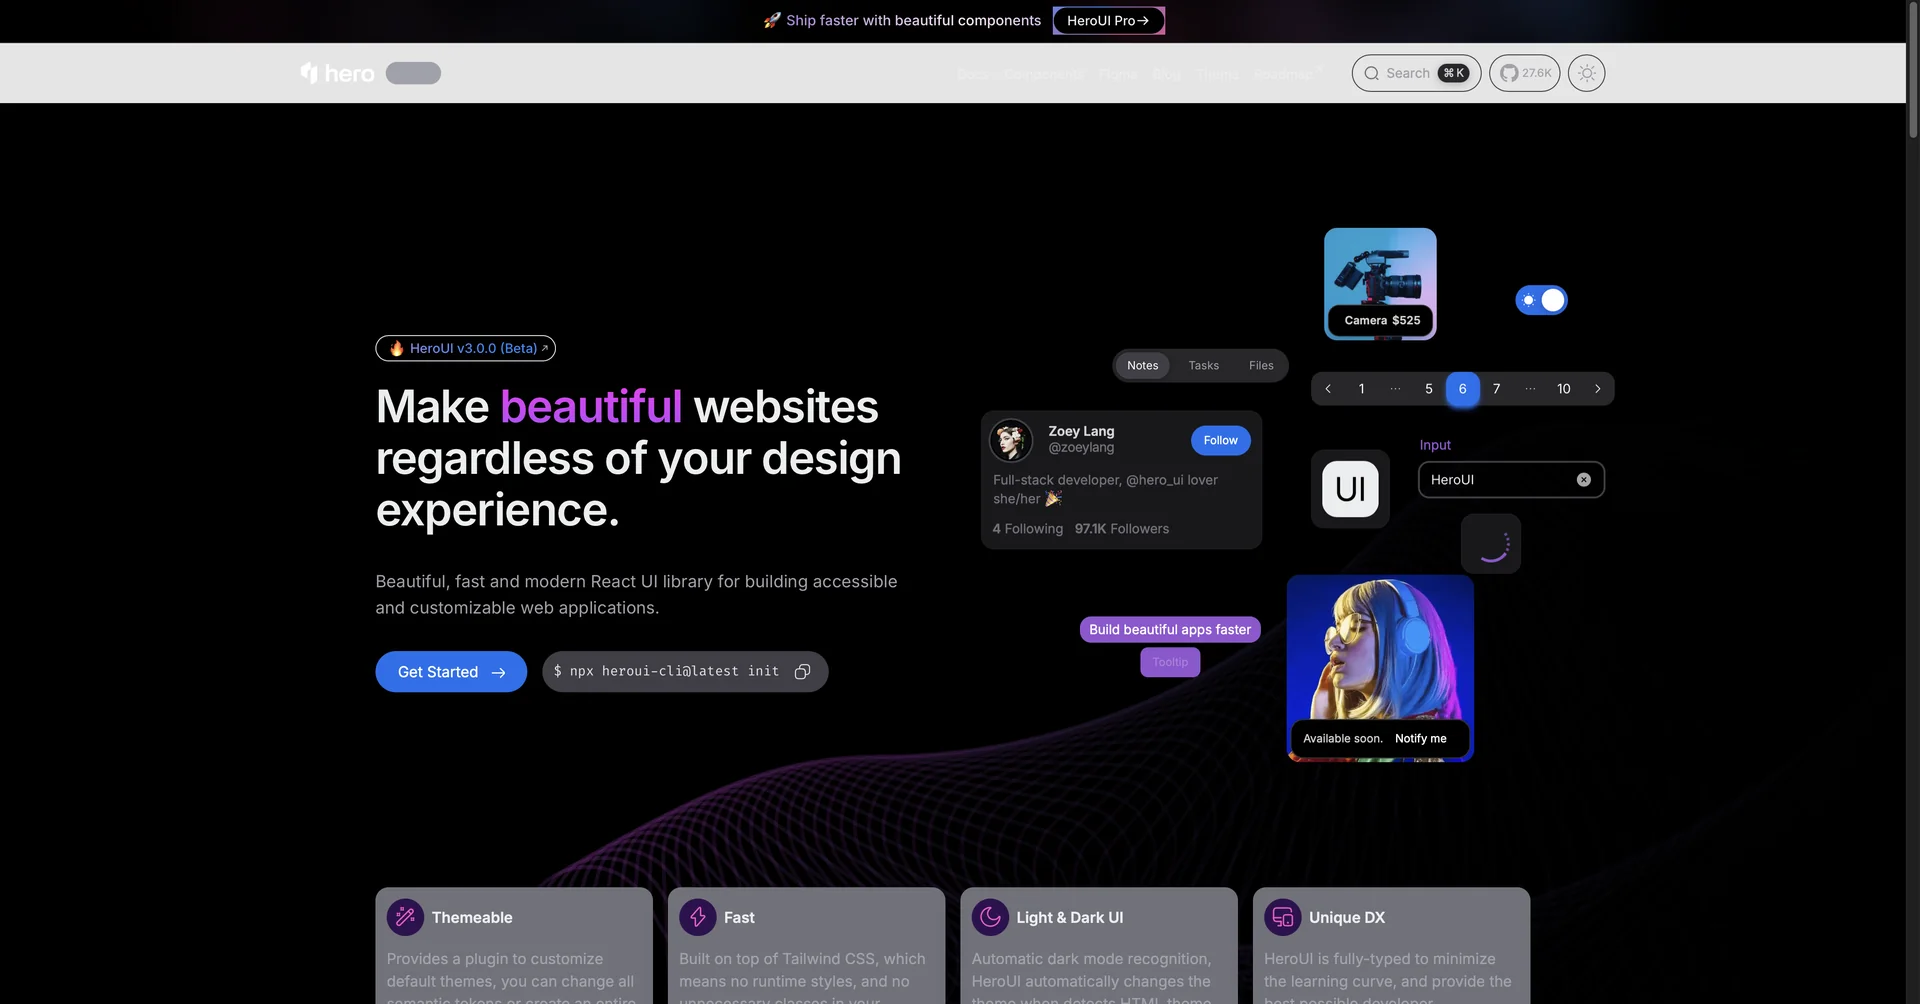Toggle the light theme sun icon
1920x1004 pixels.
(x=1586, y=73)
